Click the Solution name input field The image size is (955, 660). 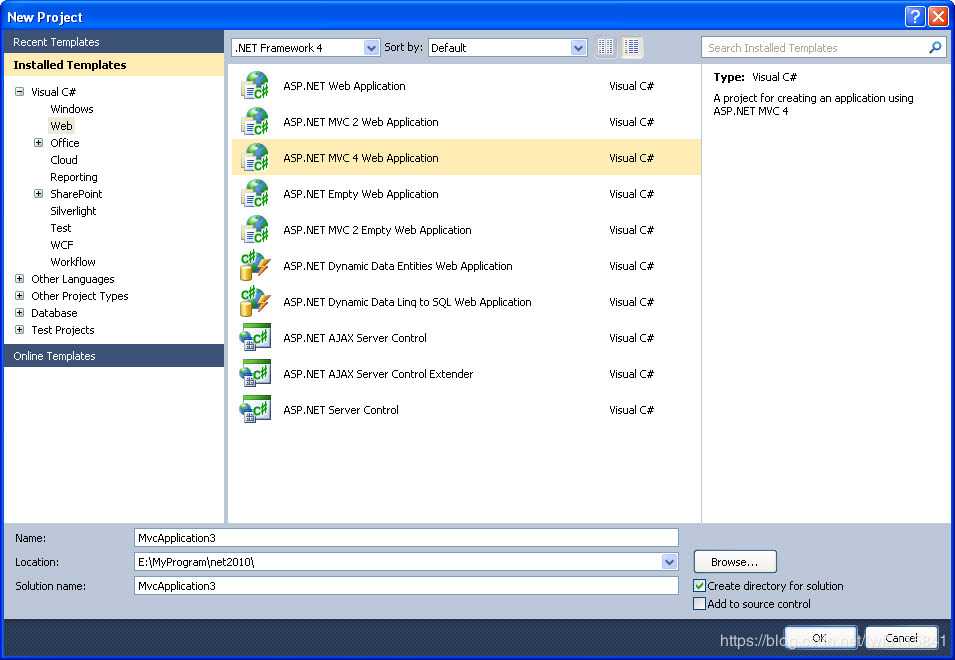406,586
